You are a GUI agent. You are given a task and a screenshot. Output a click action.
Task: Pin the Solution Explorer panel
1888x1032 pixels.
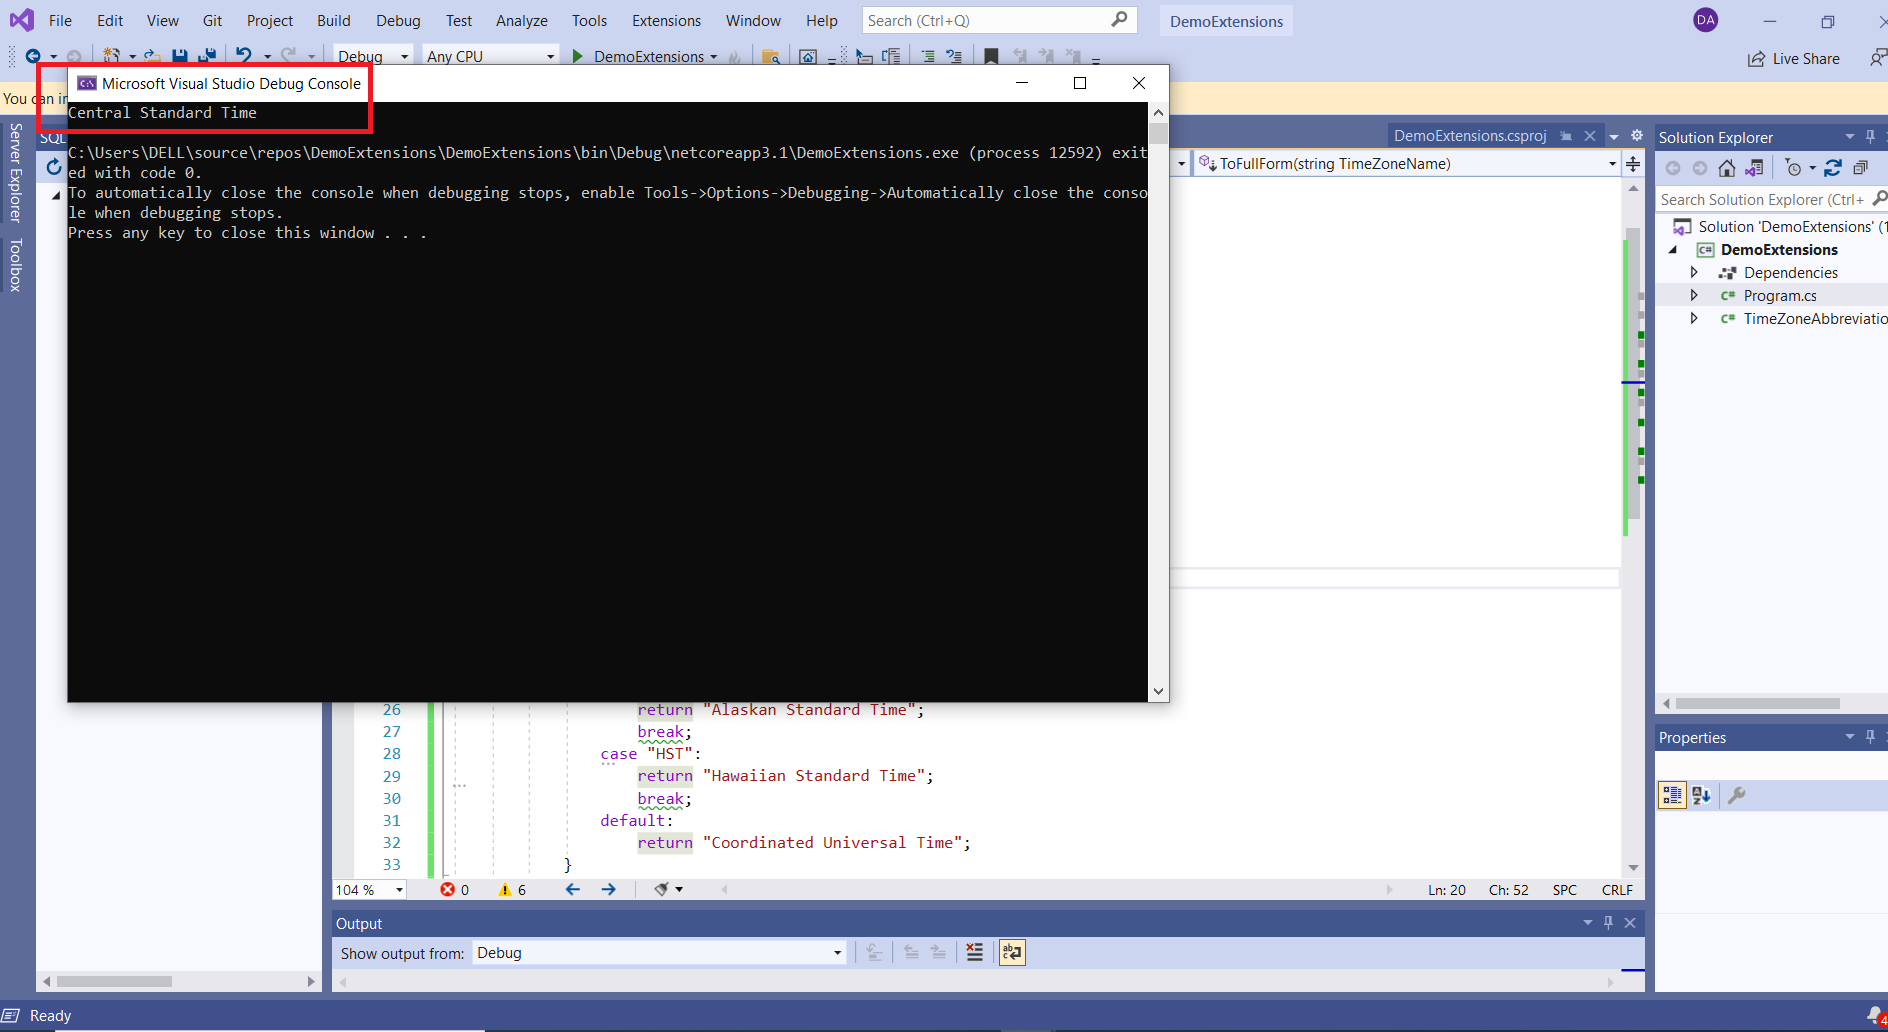[x=1870, y=137]
